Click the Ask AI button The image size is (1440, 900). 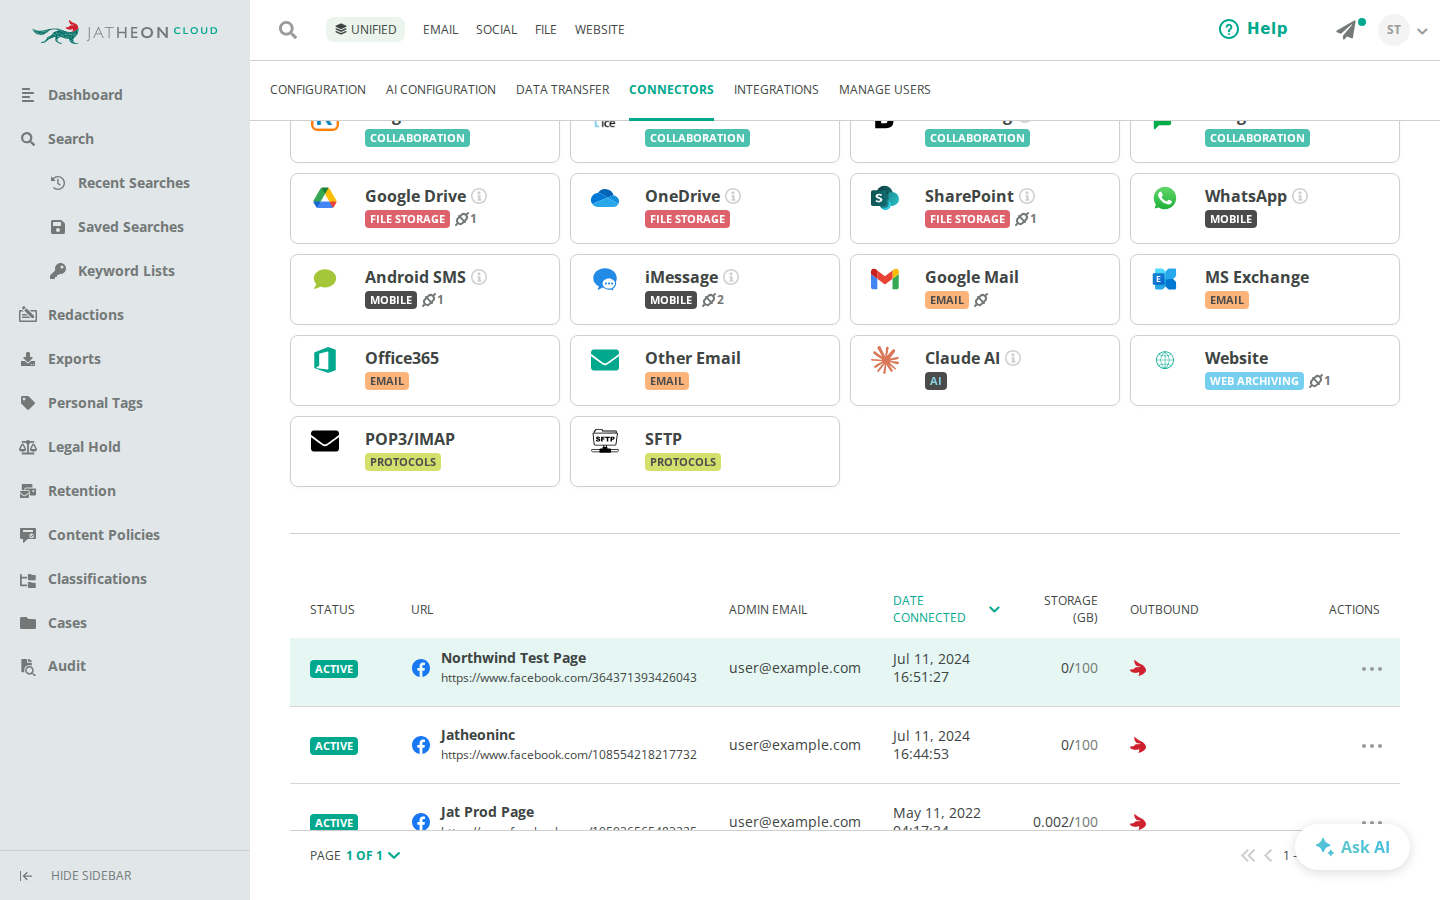[x=1352, y=847]
